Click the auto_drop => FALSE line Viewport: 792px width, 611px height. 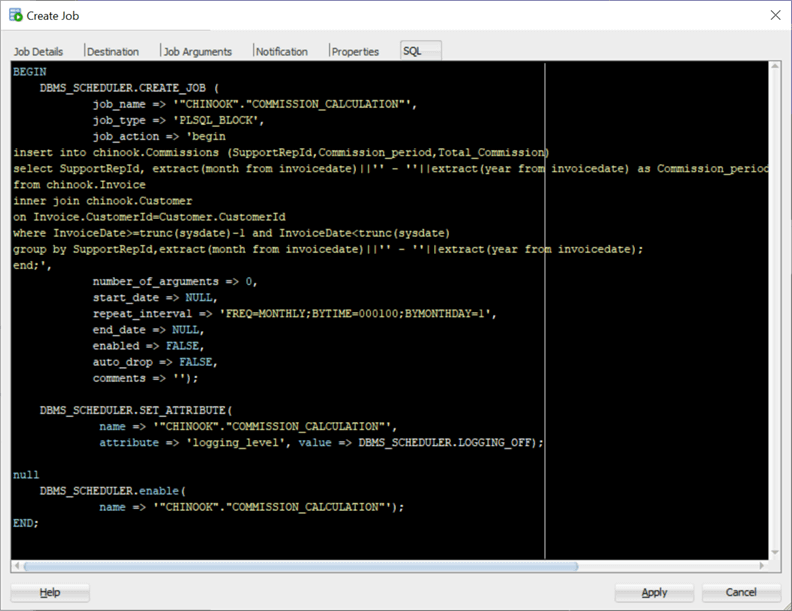(x=155, y=363)
